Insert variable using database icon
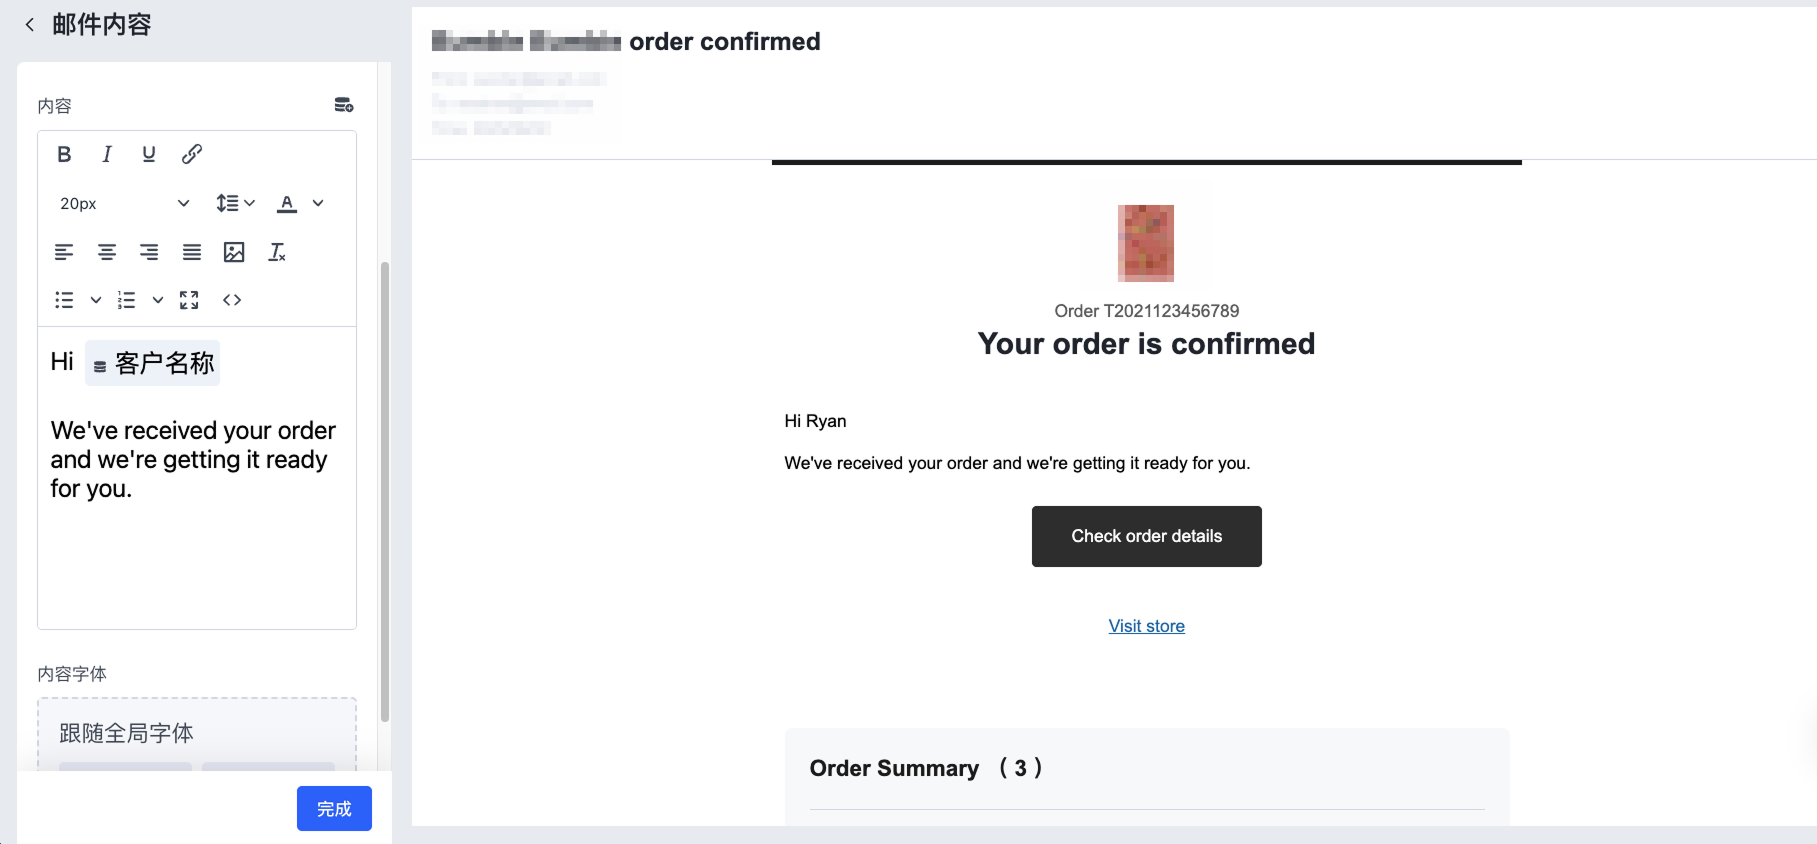1817x844 pixels. click(x=344, y=105)
